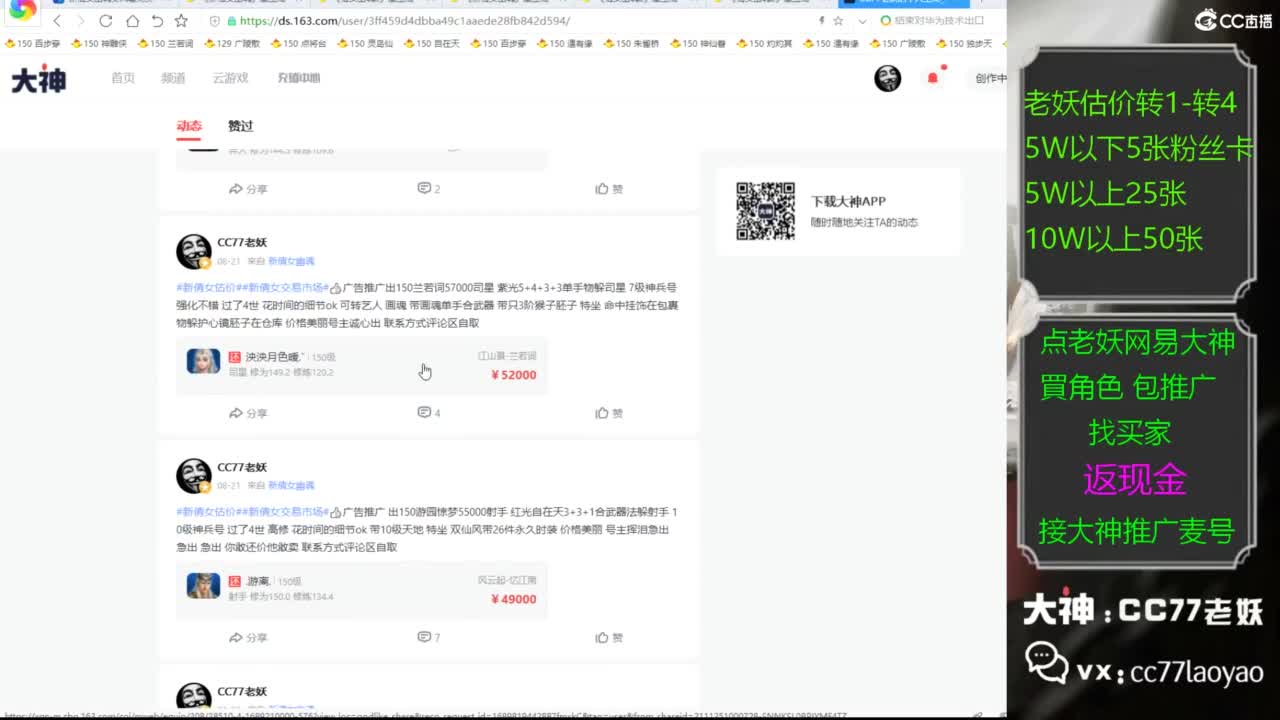Switch to the 赞过 tab
The image size is (1280, 720).
pyautogui.click(x=240, y=126)
